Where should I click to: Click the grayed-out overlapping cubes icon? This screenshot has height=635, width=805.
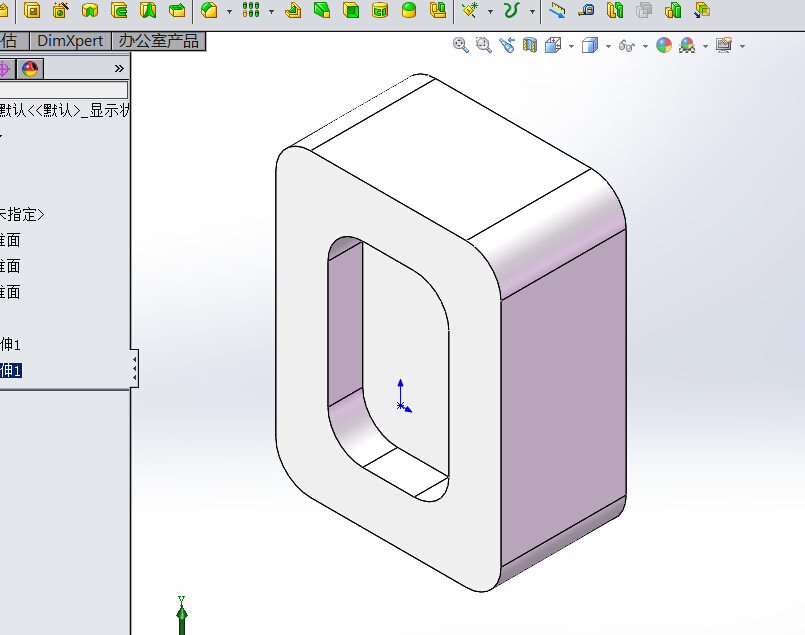click(x=644, y=10)
